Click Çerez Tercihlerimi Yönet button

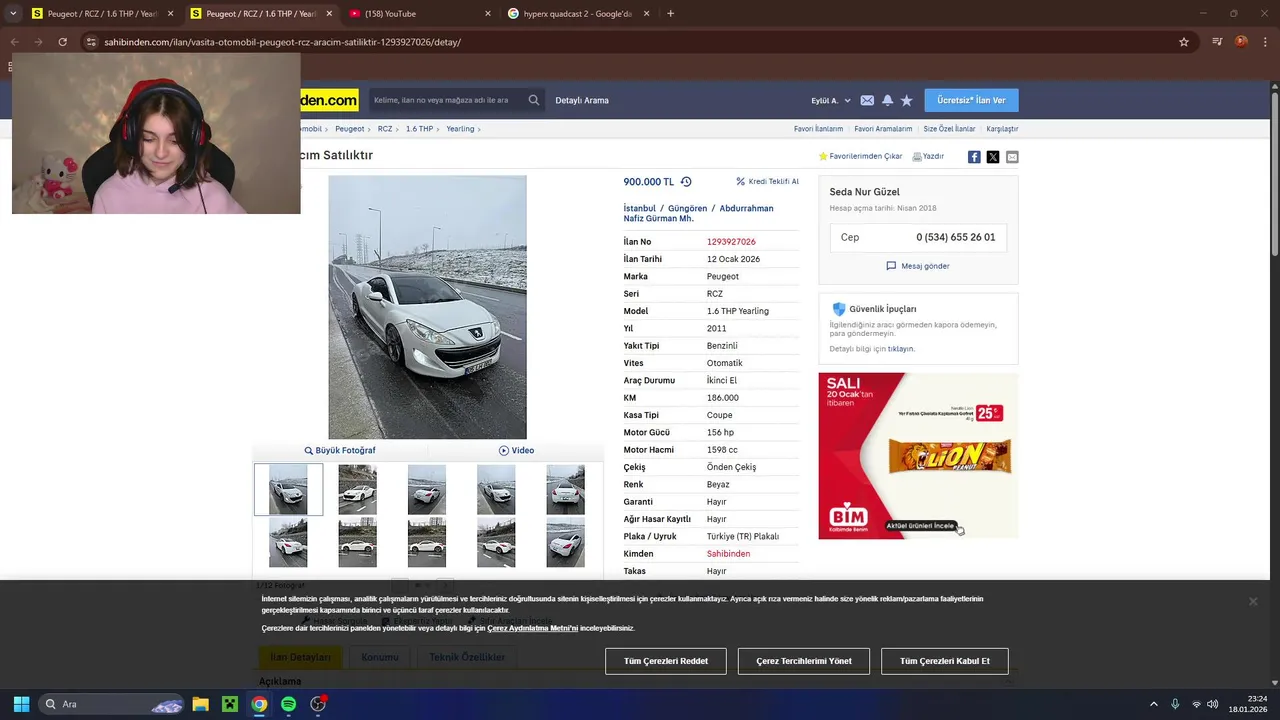click(804, 661)
